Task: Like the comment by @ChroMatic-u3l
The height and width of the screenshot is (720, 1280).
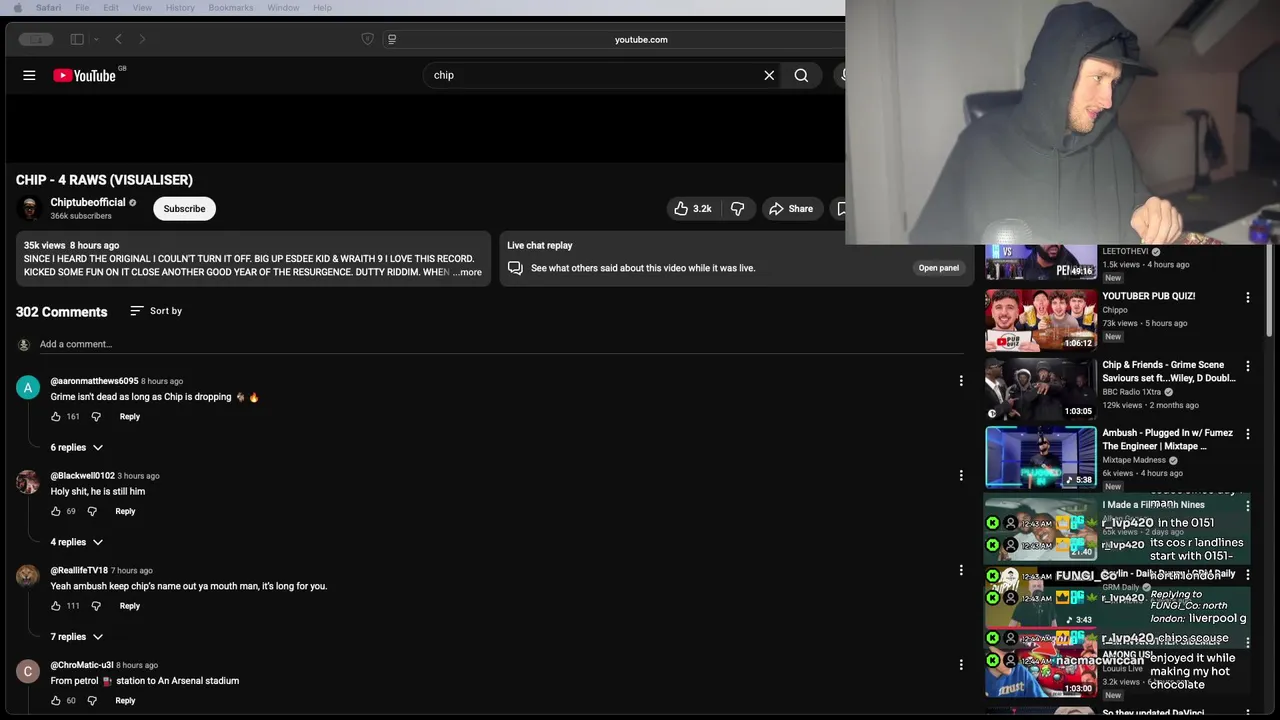Action: 56,701
